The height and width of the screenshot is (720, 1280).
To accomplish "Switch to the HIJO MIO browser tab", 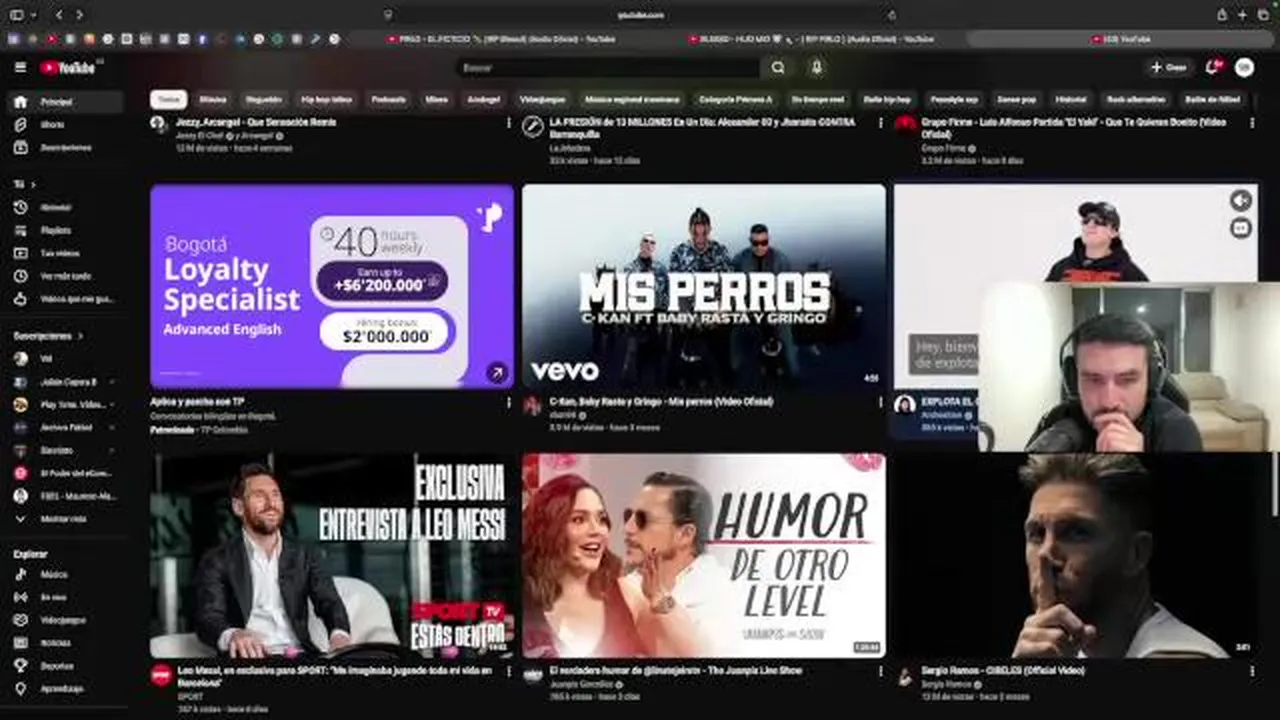I will (x=811, y=39).
